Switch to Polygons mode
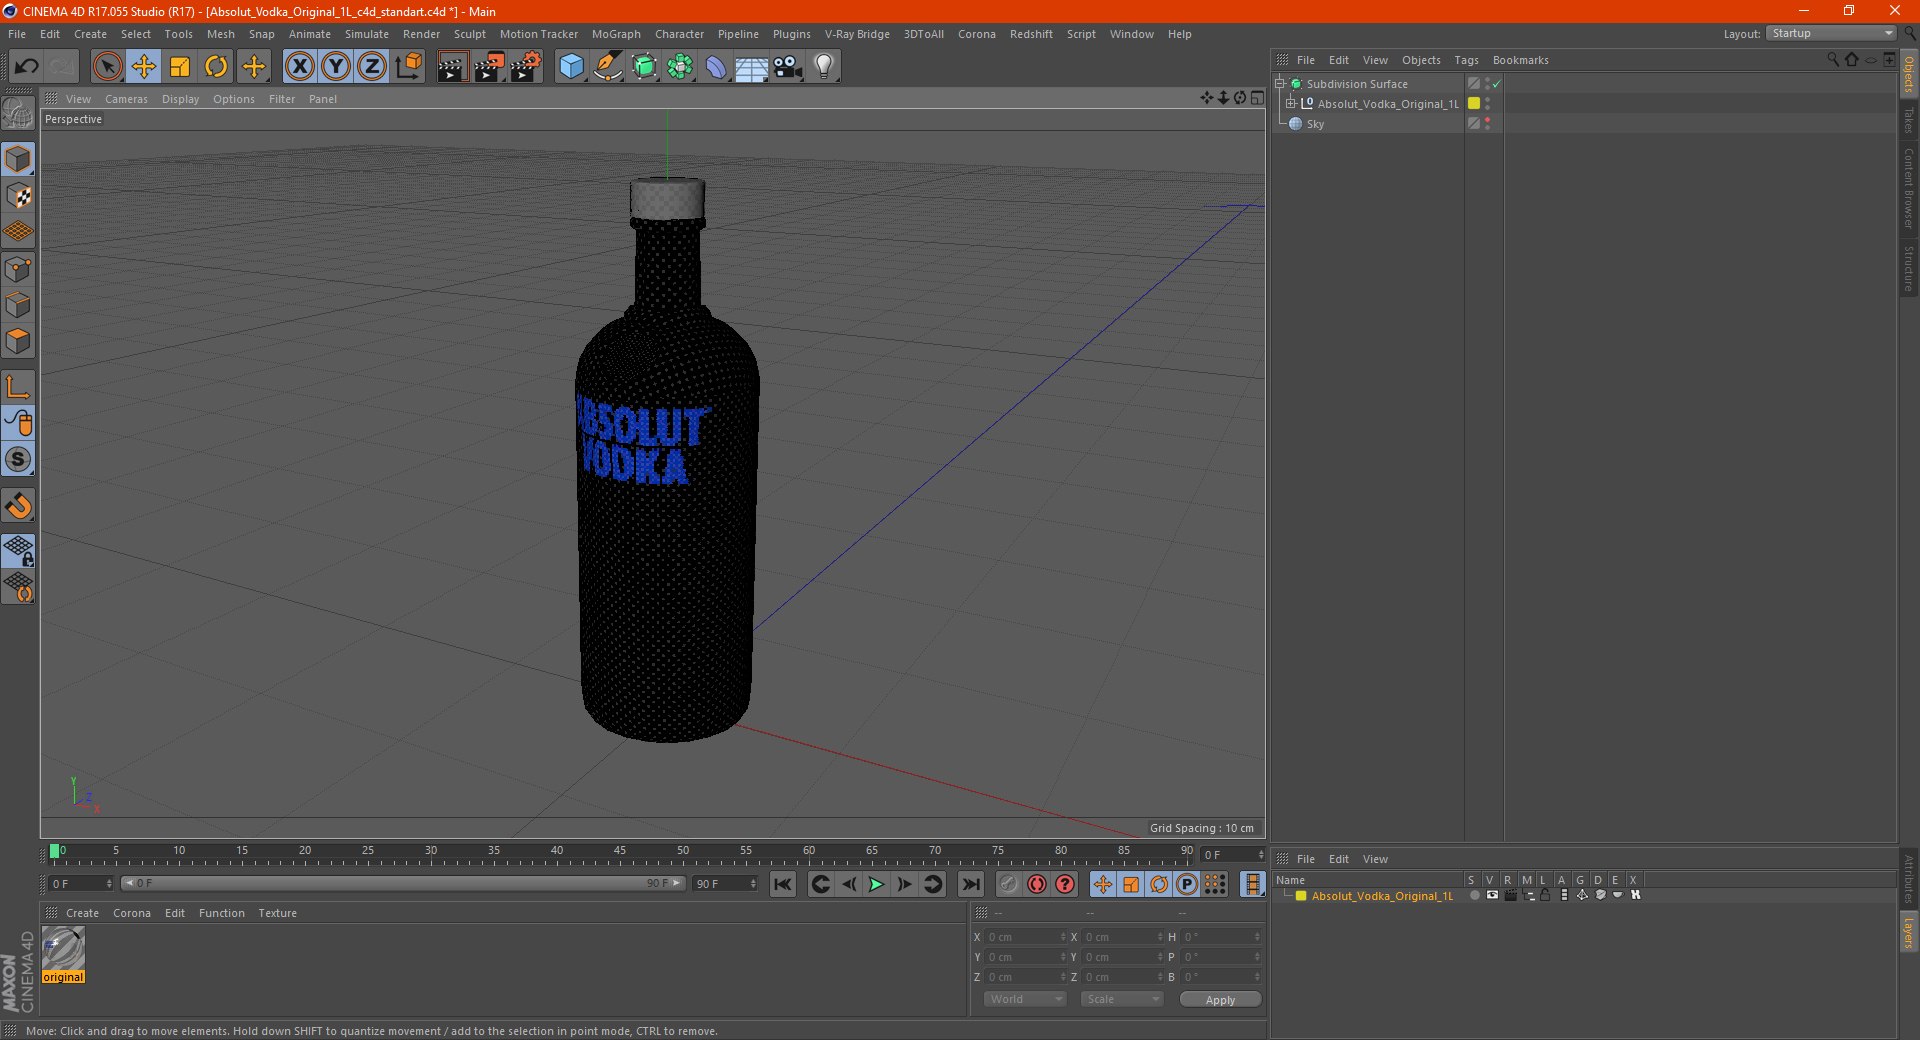The height and width of the screenshot is (1040, 1920). tap(18, 341)
